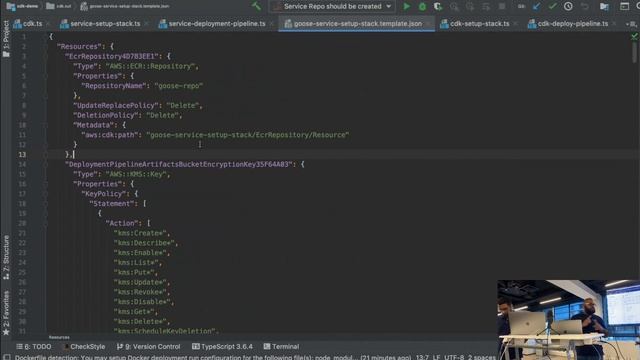Click the "goose-repo" value on line 6
The width and height of the screenshot is (640, 360).
point(178,86)
